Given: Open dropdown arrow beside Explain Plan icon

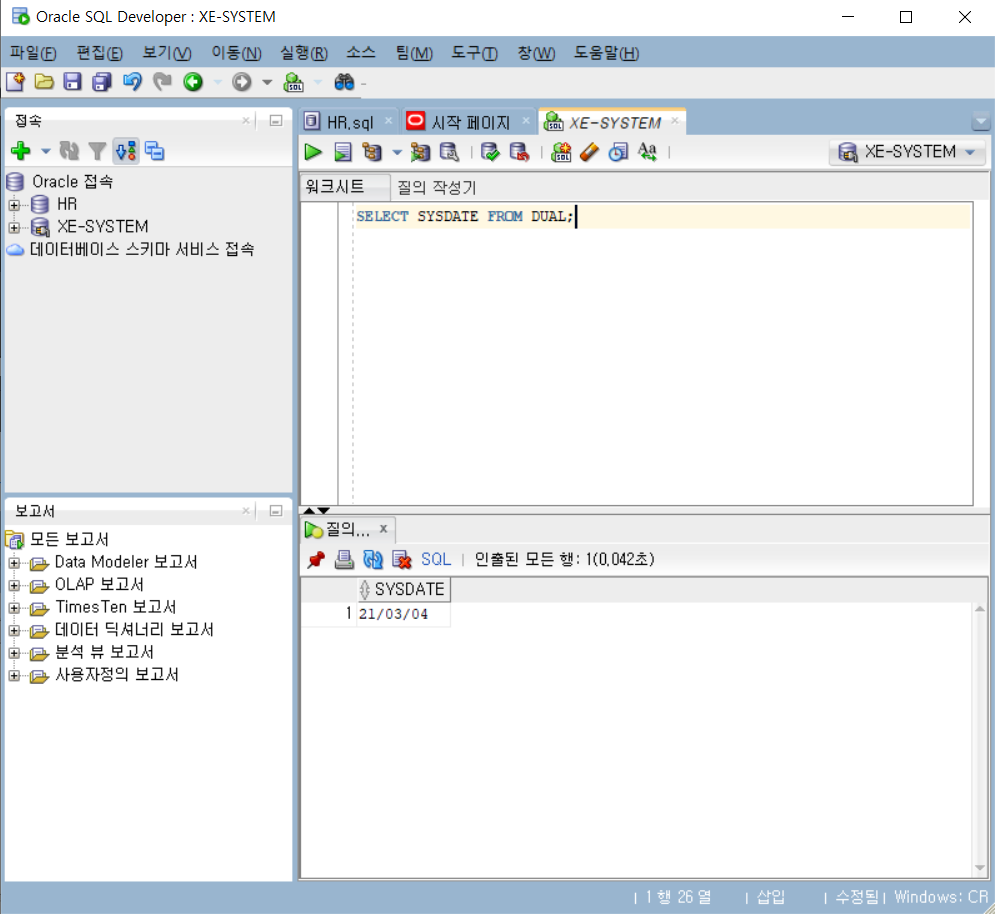Looking at the screenshot, I should click(x=397, y=152).
